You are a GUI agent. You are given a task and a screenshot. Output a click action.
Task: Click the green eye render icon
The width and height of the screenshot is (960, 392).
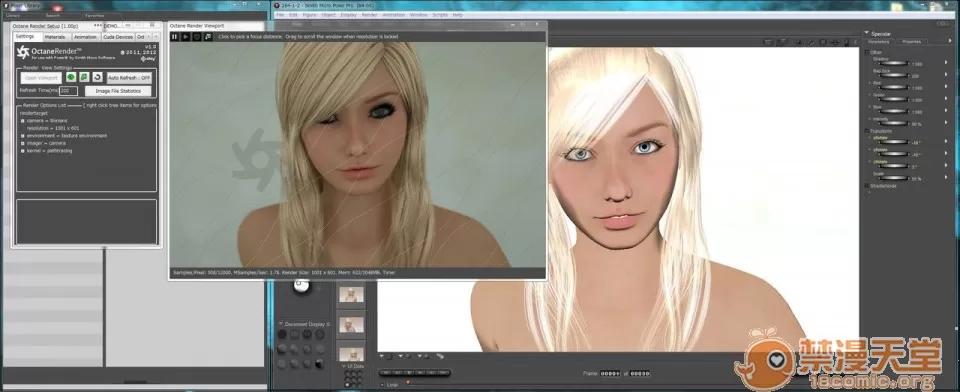pos(71,77)
